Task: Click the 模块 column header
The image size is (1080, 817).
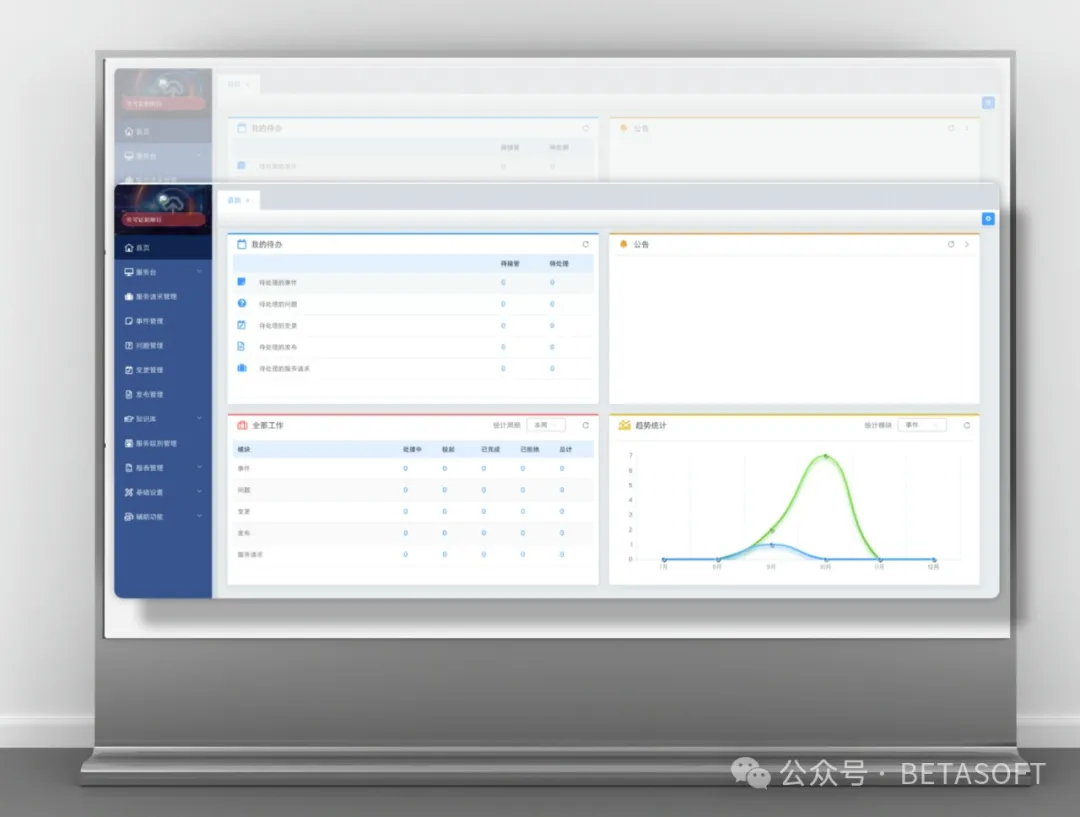Action: (244, 449)
